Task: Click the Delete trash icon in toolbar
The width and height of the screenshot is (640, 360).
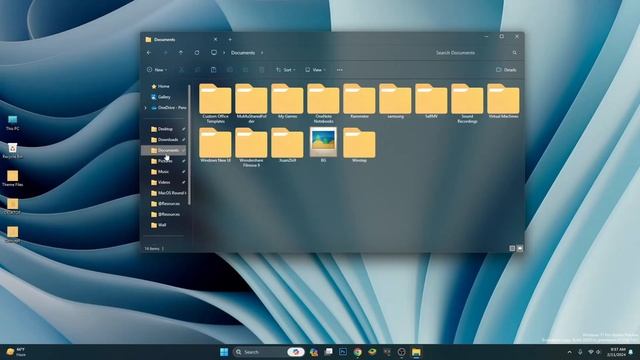Action: 262,70
